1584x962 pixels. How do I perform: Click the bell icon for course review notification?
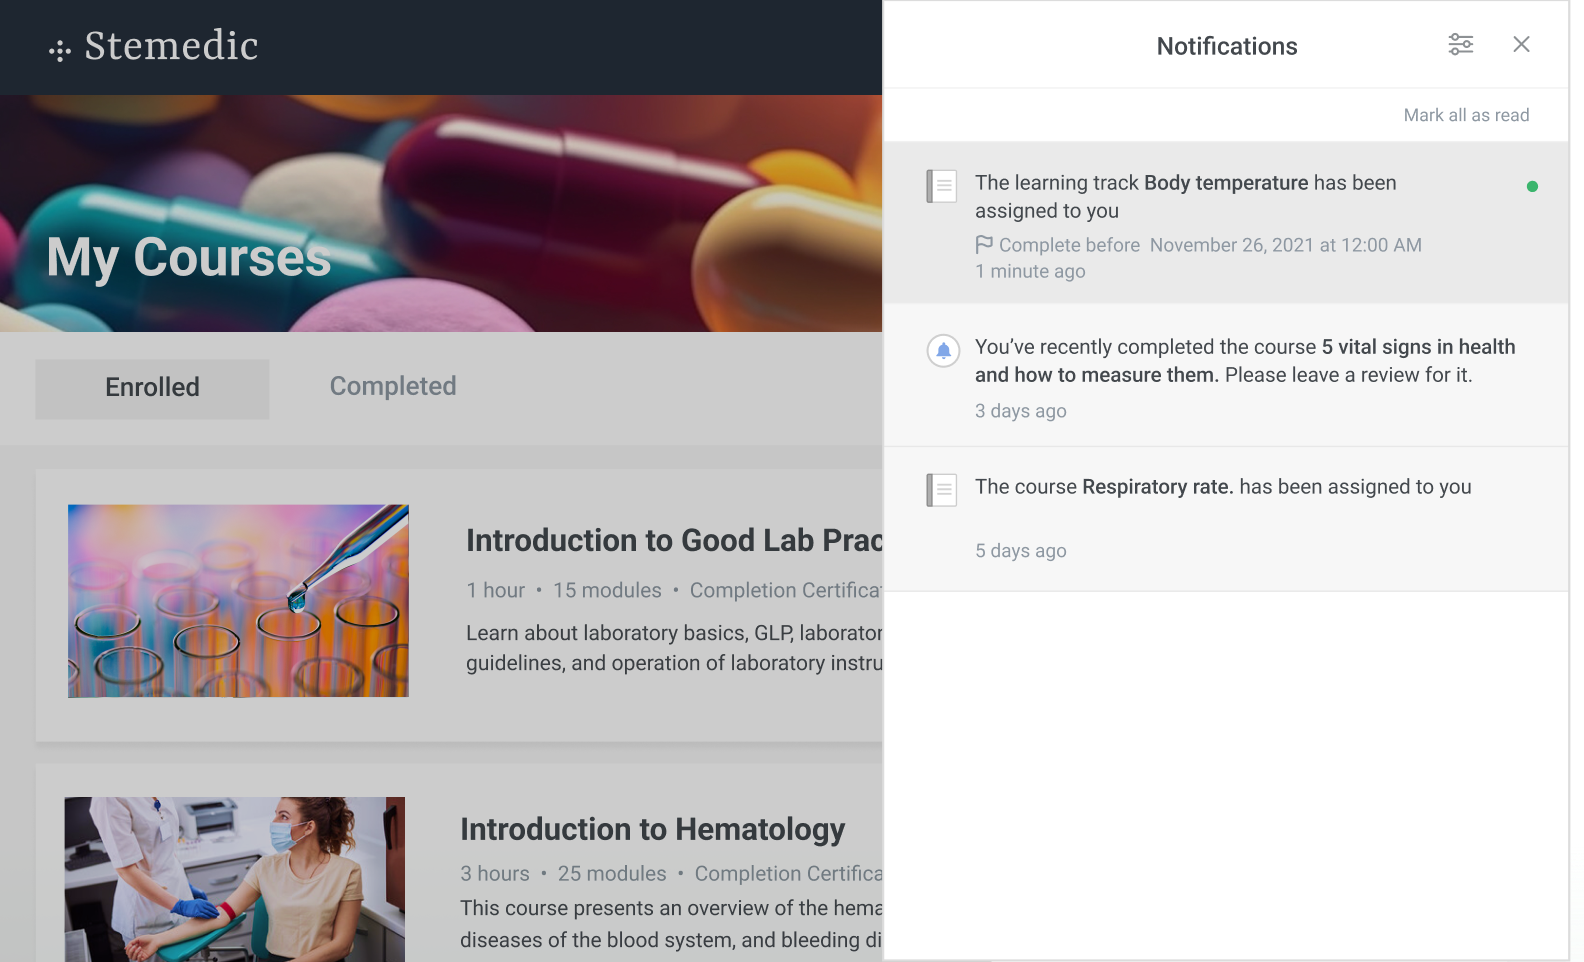point(943,350)
